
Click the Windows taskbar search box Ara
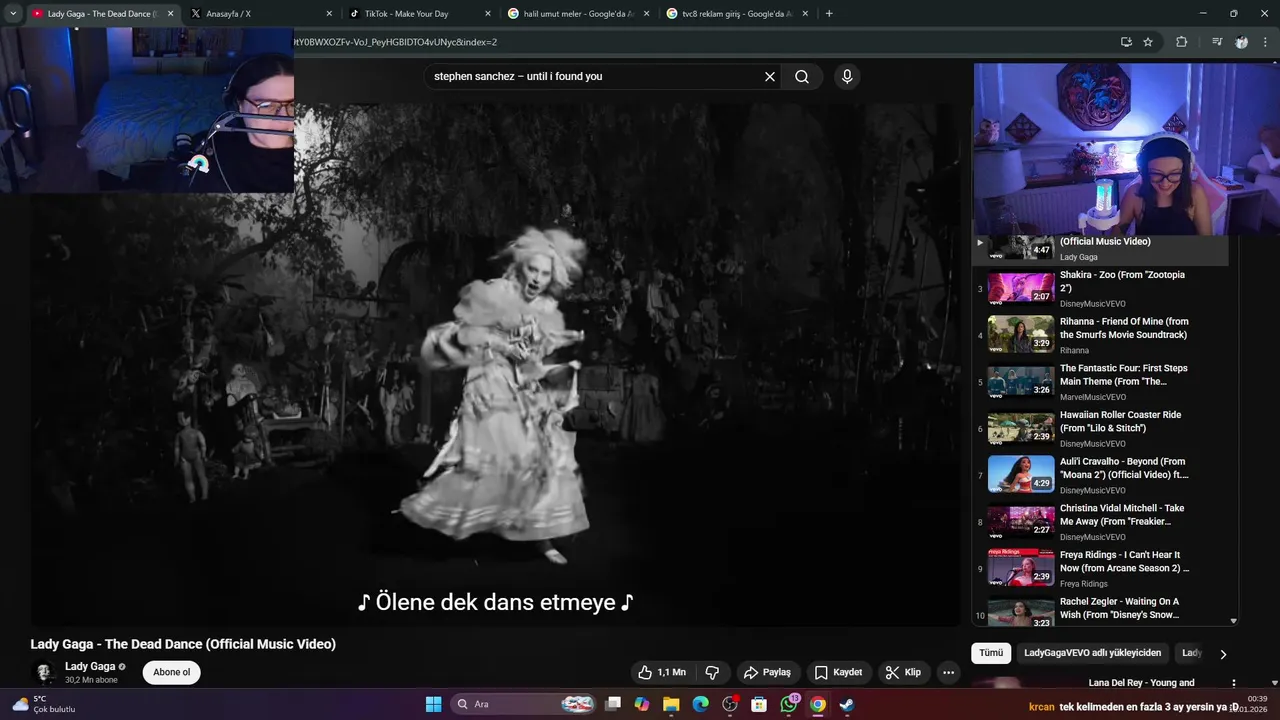524,704
